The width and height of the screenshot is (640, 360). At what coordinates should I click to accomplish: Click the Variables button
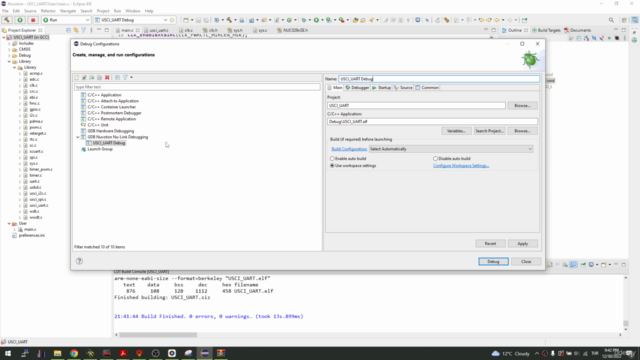click(456, 131)
